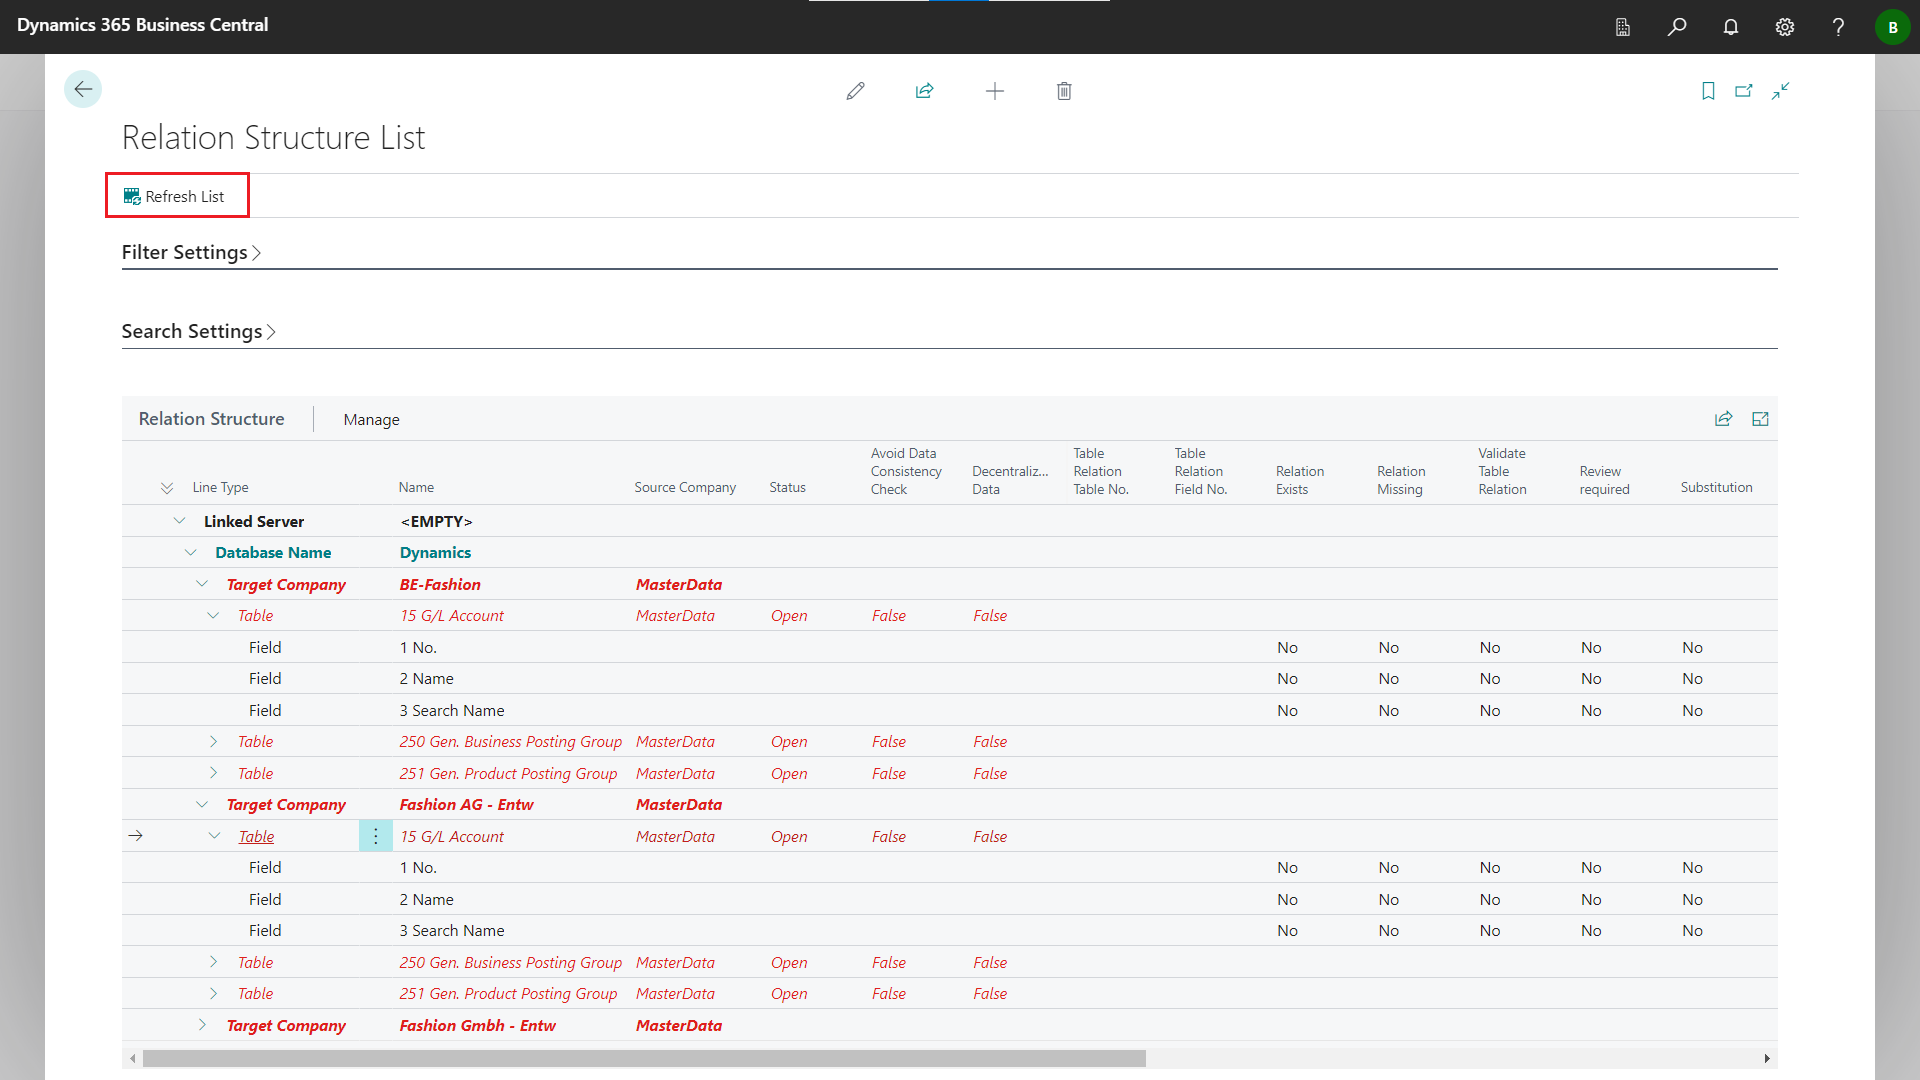Open the user account avatar B

[1892, 27]
